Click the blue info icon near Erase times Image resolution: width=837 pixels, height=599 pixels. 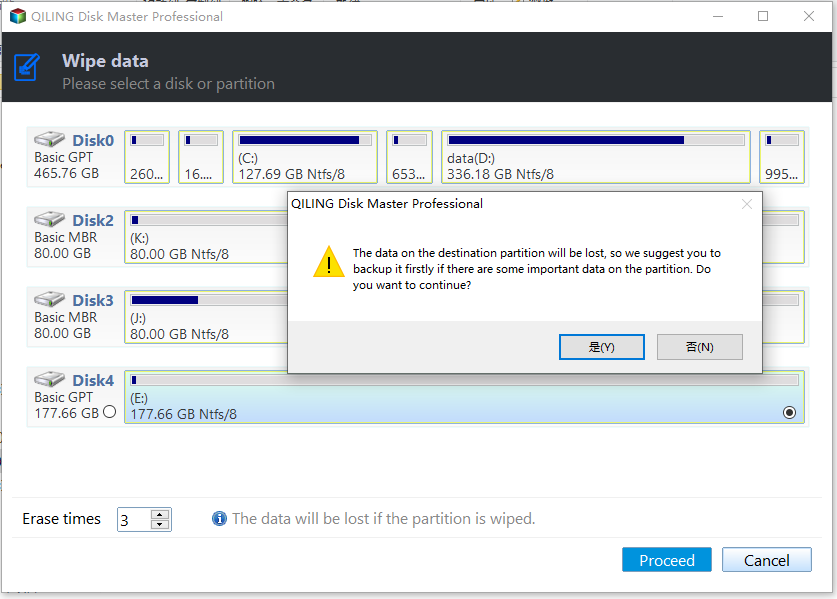point(219,518)
